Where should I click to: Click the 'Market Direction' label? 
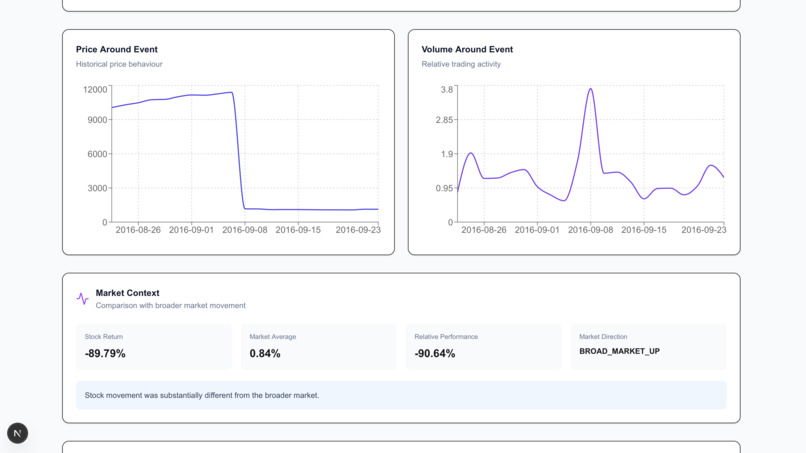click(x=603, y=337)
